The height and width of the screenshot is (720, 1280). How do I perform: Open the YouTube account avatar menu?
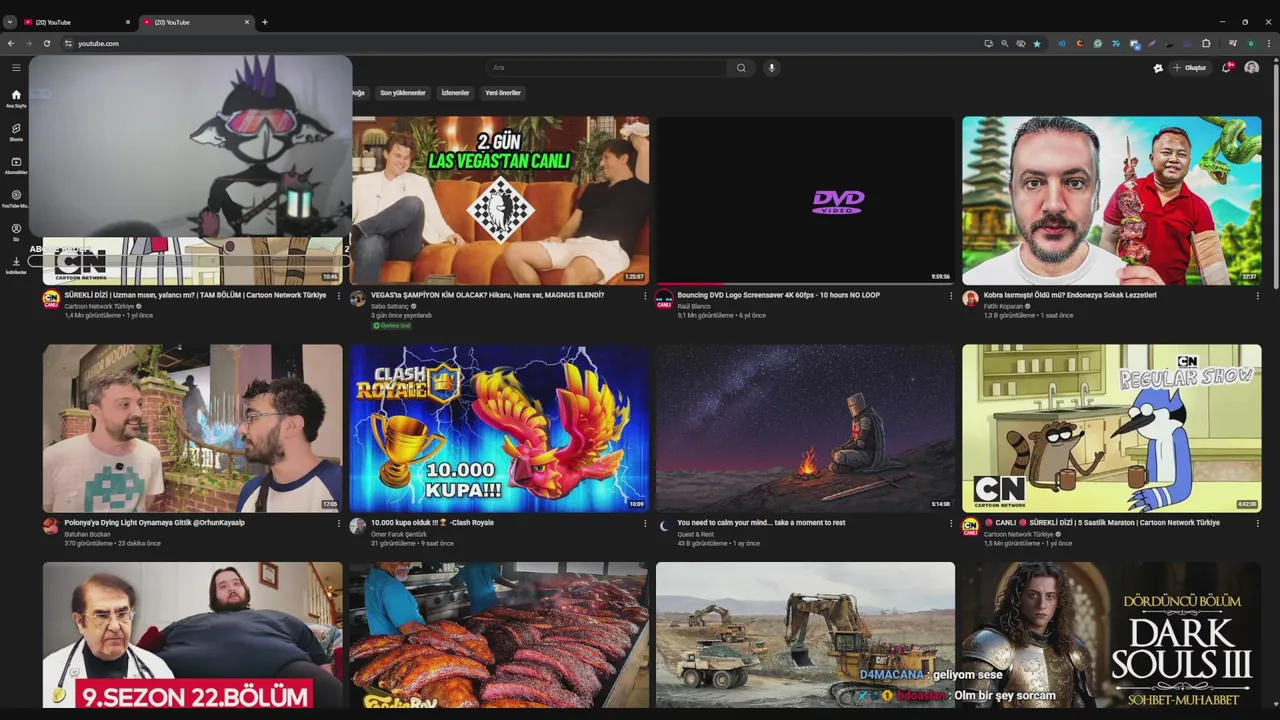pos(1251,68)
